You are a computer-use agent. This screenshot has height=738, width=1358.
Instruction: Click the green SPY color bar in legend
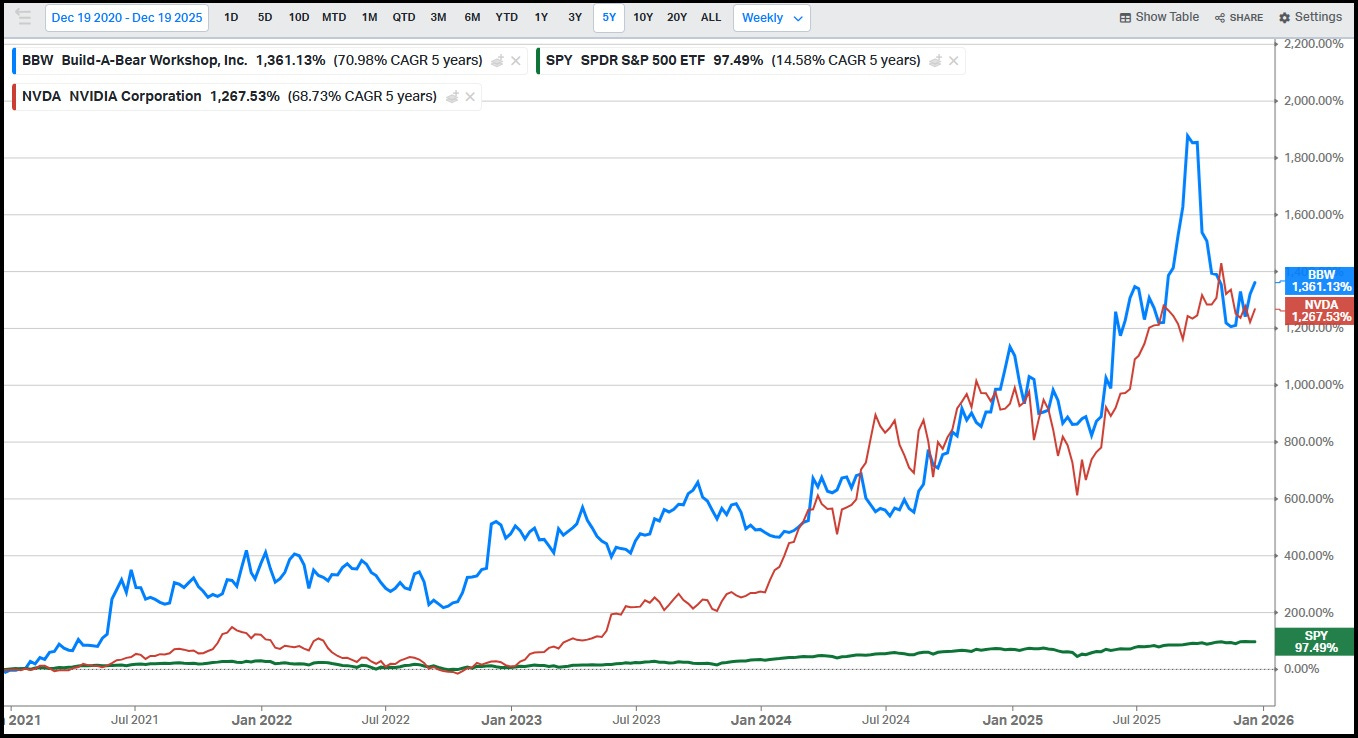(x=539, y=61)
